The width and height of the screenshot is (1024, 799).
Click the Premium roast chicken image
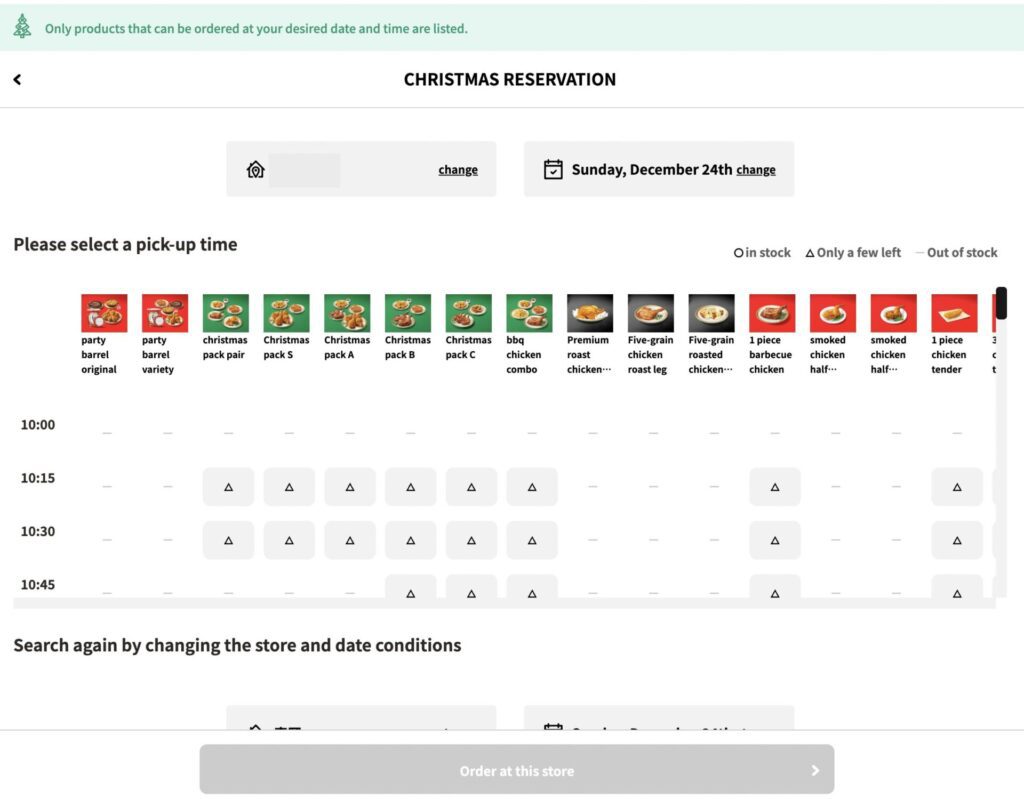click(x=590, y=313)
